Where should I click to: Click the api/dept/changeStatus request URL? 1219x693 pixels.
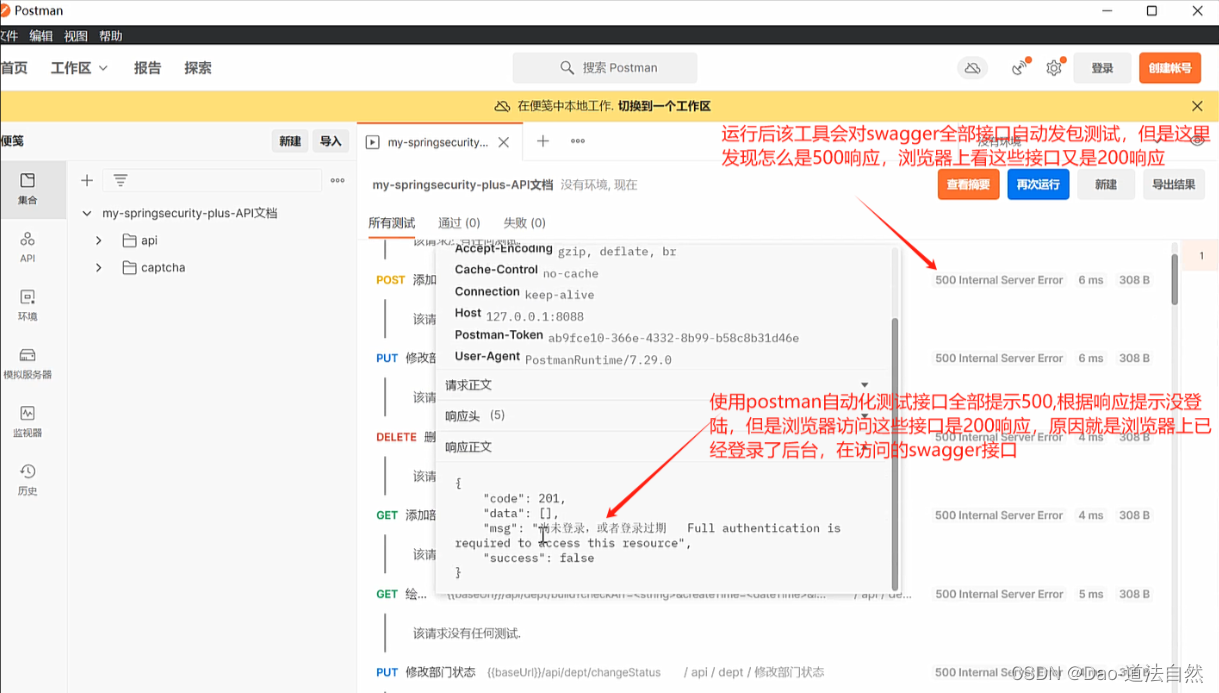tap(575, 672)
